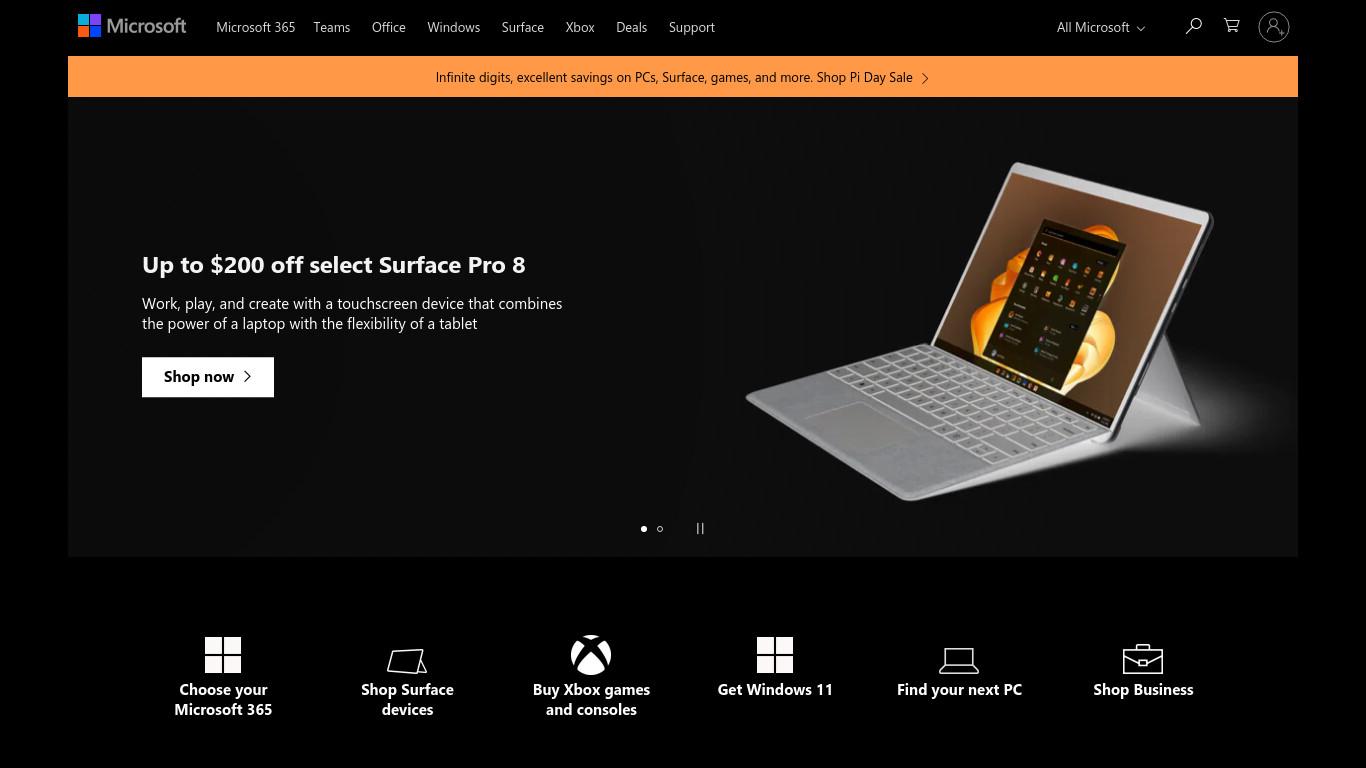Open the search magnifier icon
The image size is (1366, 768).
pyautogui.click(x=1193, y=27)
